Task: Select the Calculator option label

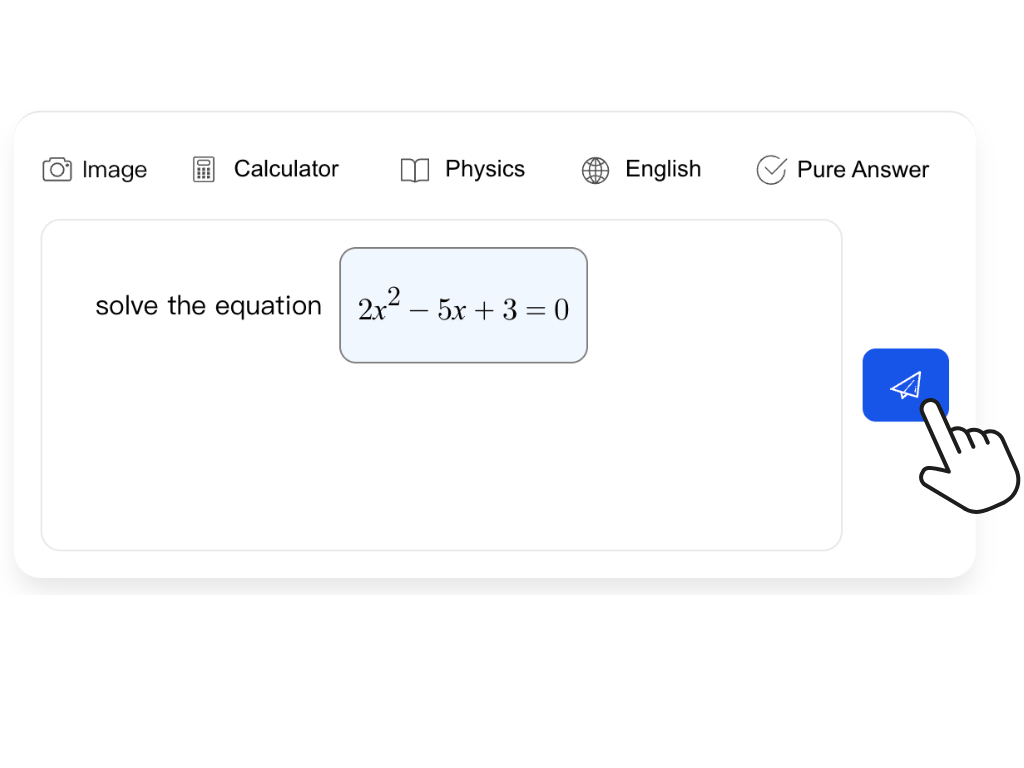Action: [x=286, y=169]
